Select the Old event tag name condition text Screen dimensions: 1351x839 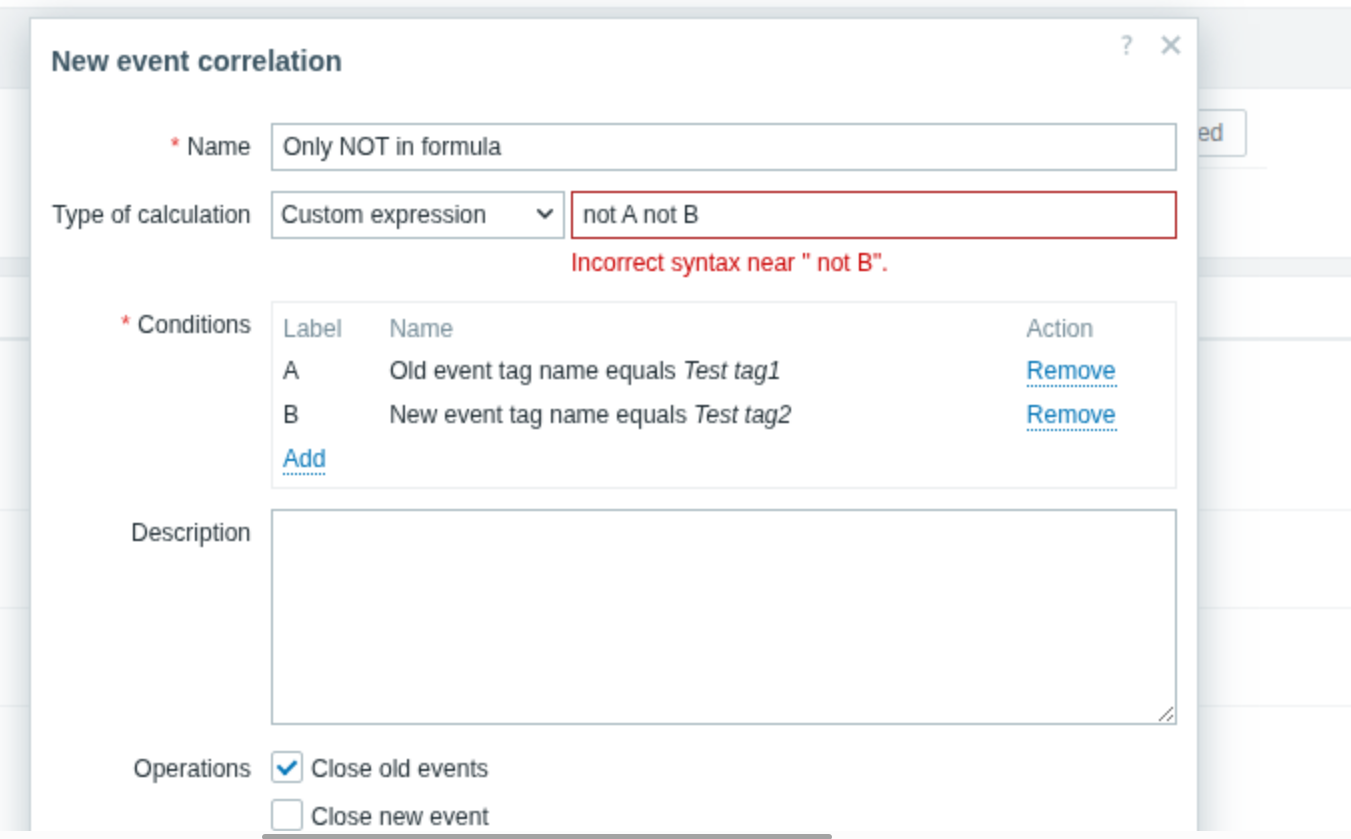tap(584, 371)
